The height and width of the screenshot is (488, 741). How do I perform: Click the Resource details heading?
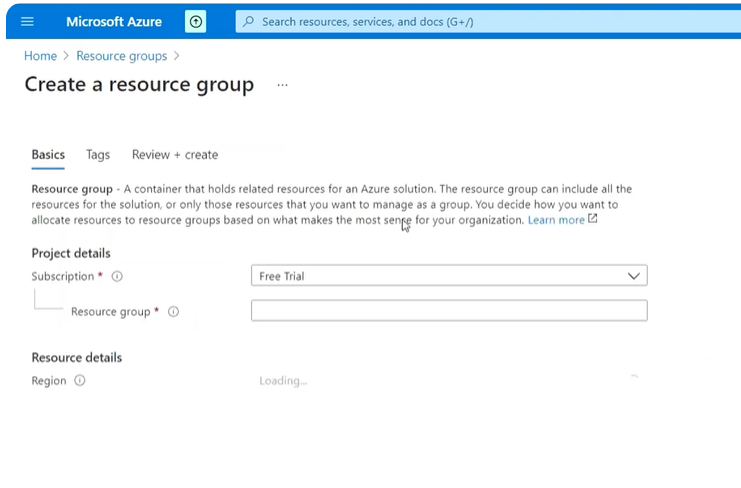[x=77, y=358]
